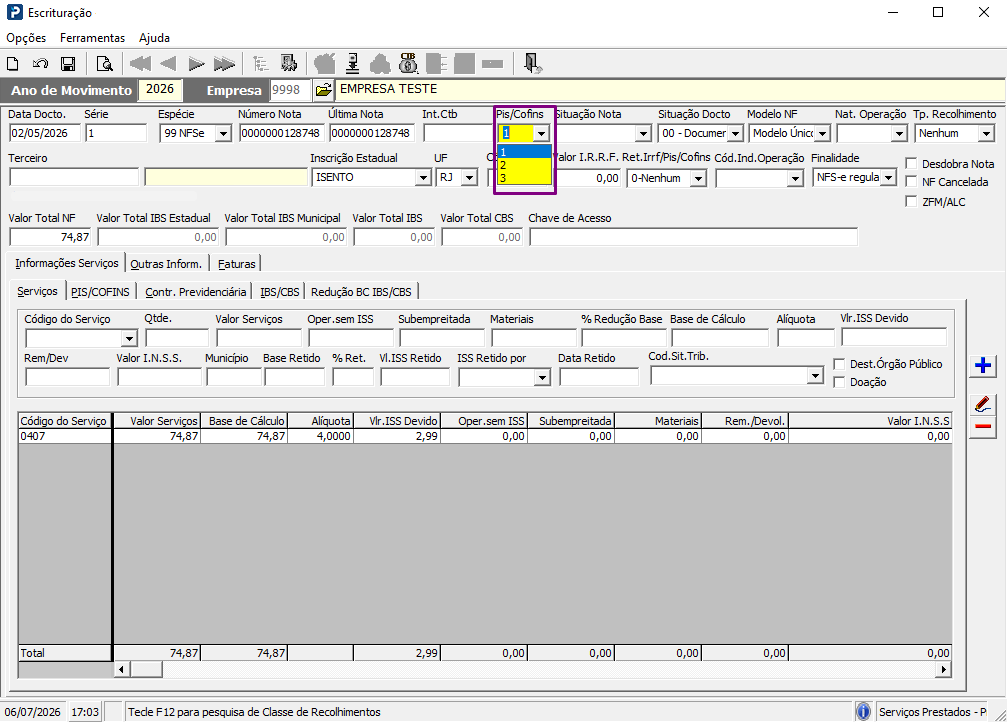Click the CIB money bag icon
Screen dimensions: 1007x722
[x=408, y=63]
